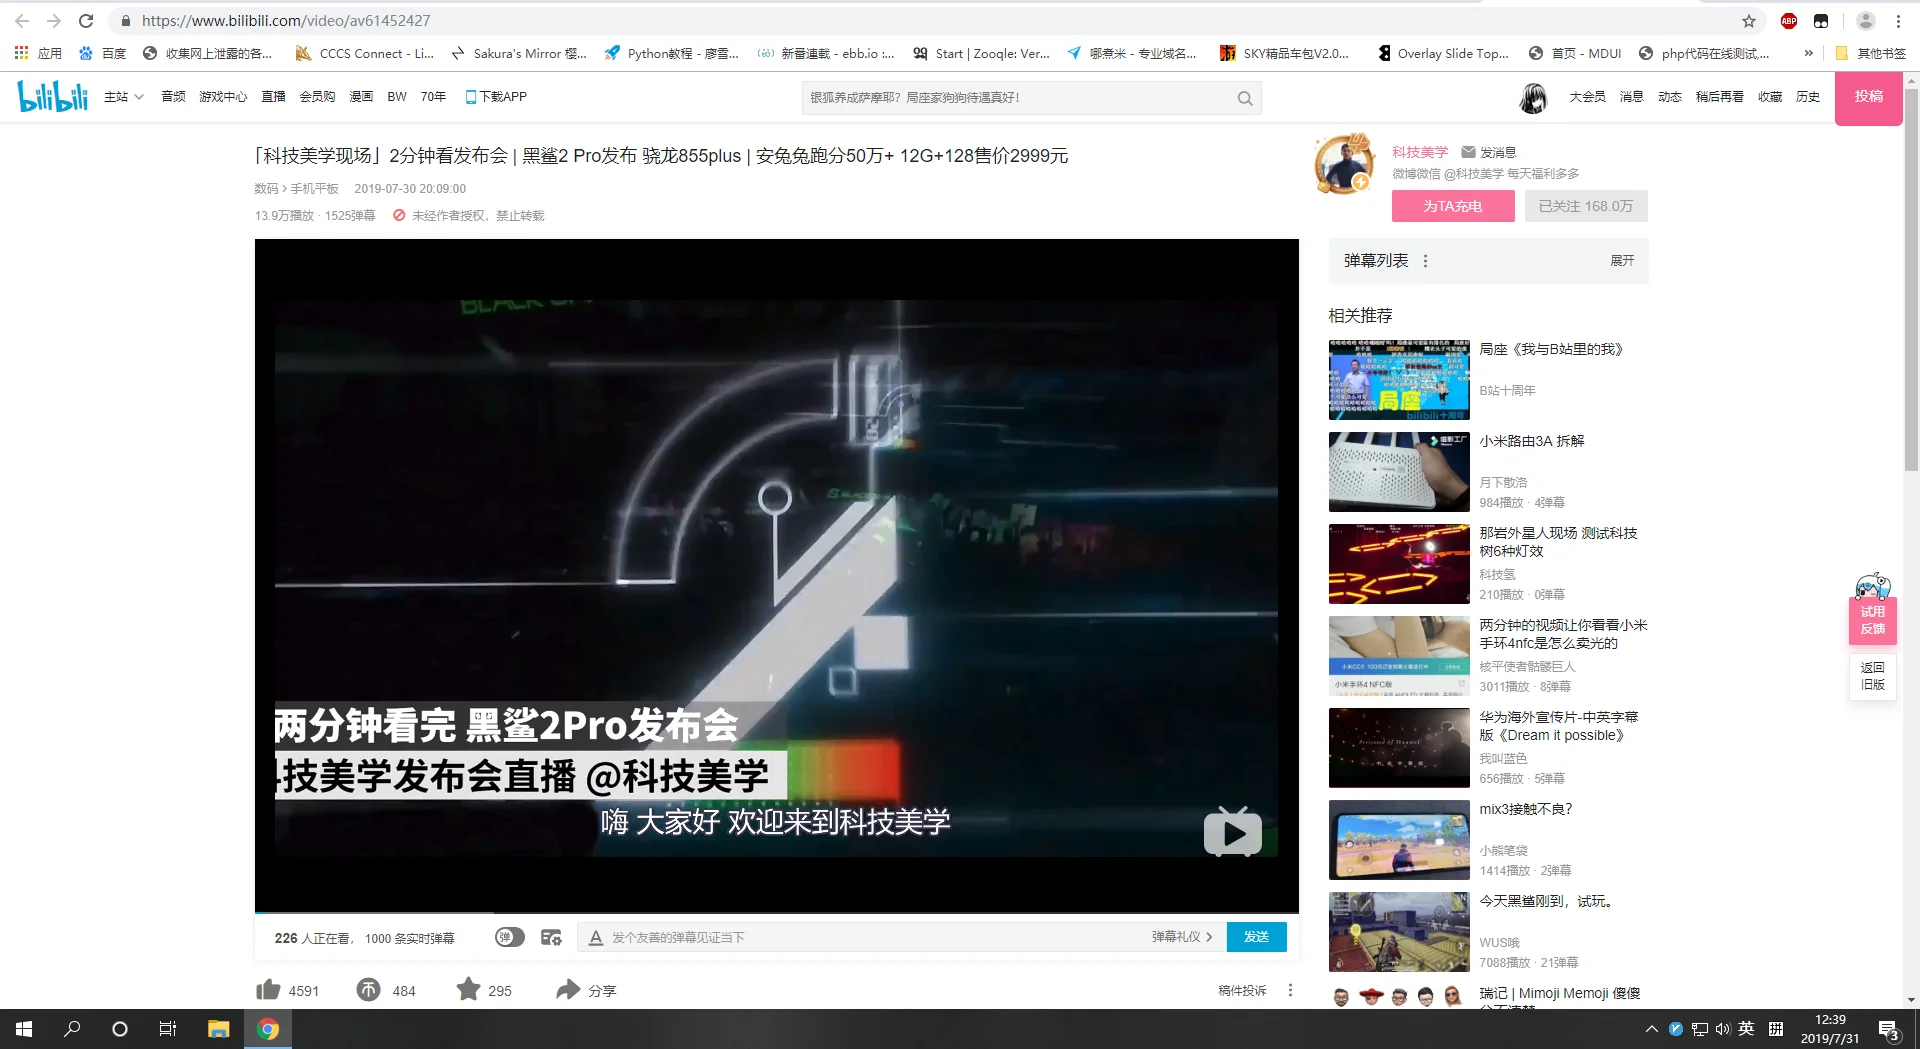Open 游戏中心 in the nav bar
The height and width of the screenshot is (1049, 1920).
pos(223,97)
